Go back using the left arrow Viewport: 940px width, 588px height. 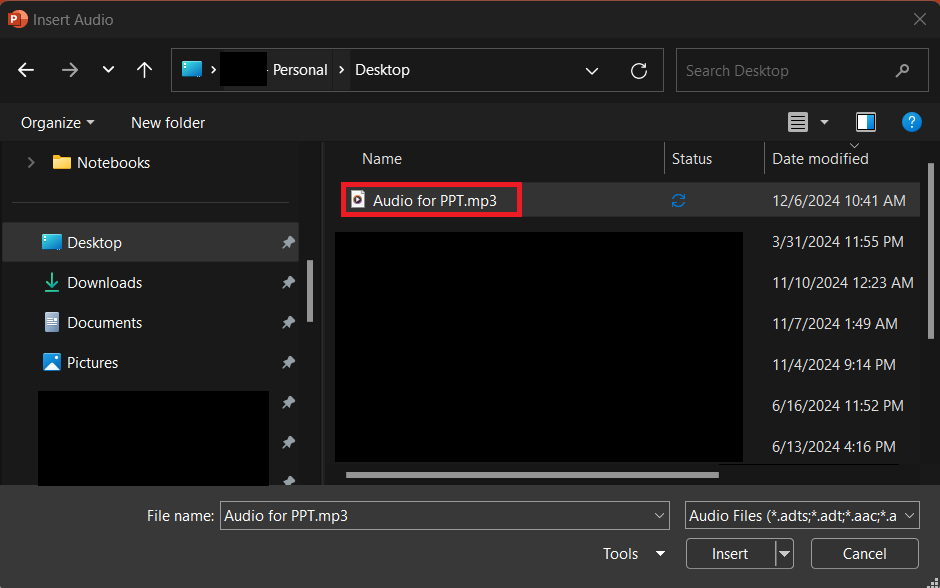click(x=26, y=70)
